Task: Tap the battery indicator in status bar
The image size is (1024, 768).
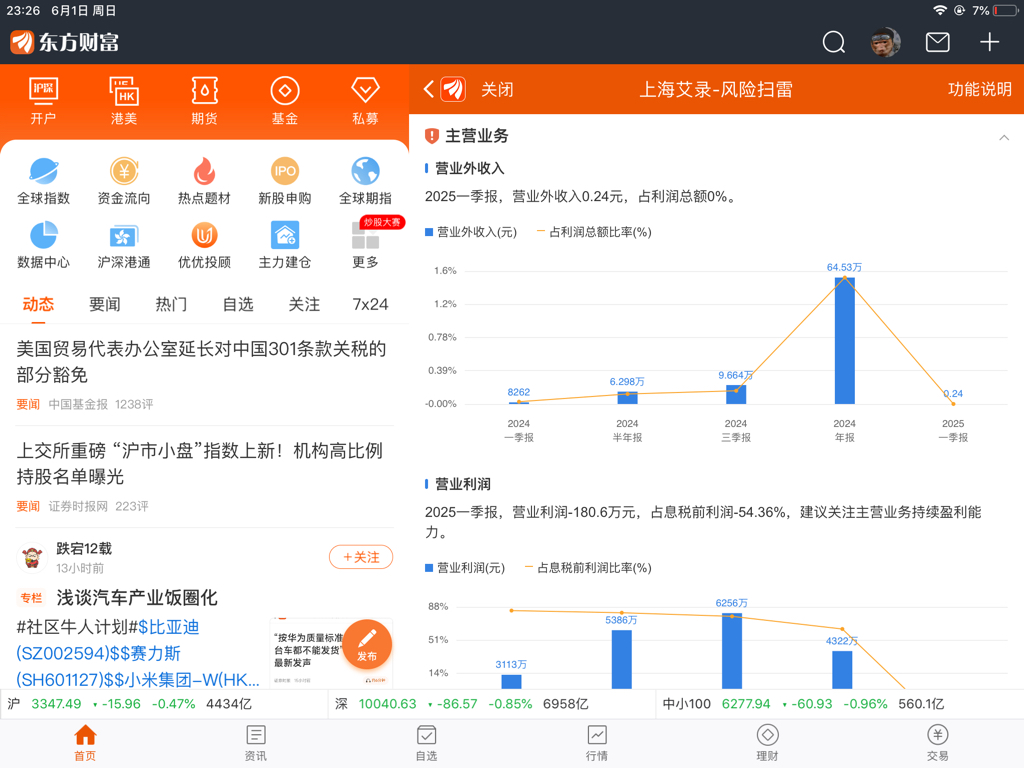Action: 1004,10
